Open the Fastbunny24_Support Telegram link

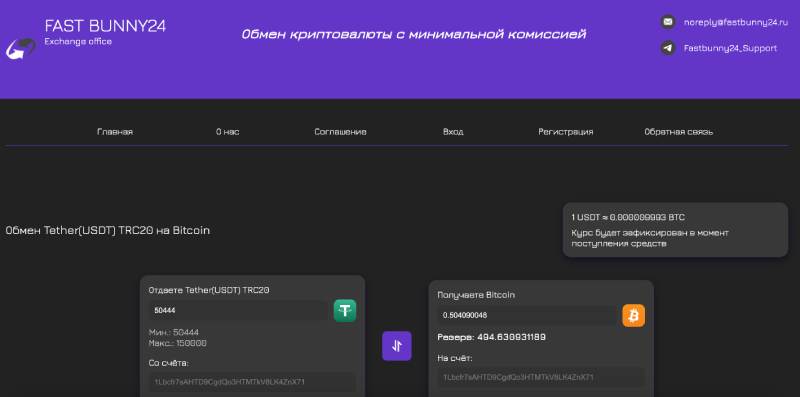[x=730, y=48]
